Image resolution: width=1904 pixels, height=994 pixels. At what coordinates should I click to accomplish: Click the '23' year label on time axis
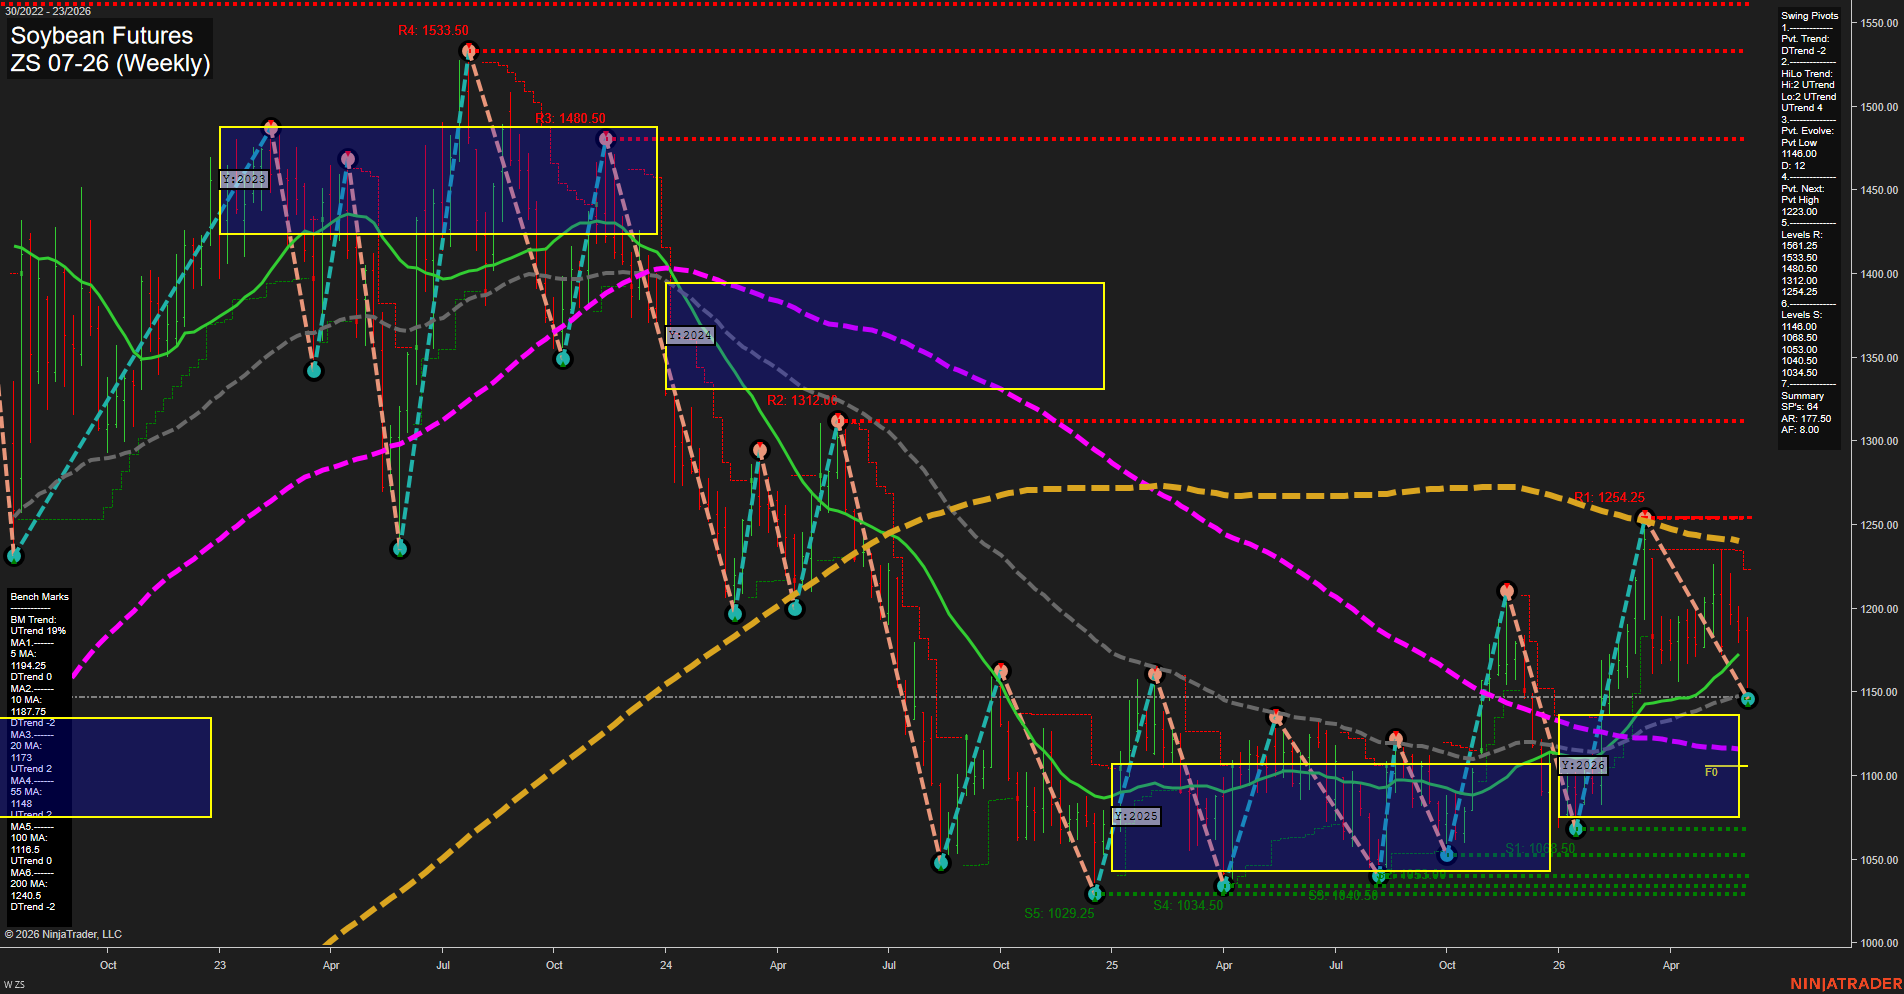[220, 965]
